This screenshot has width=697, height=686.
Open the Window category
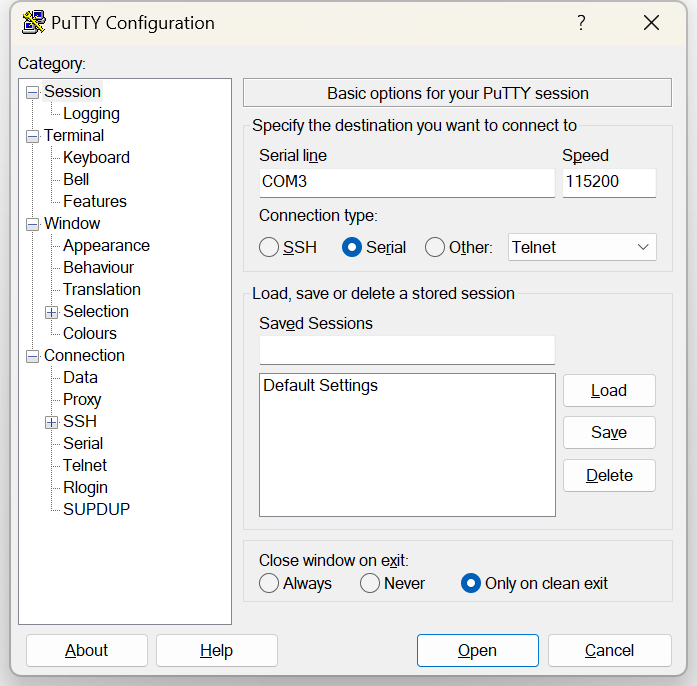(72, 224)
